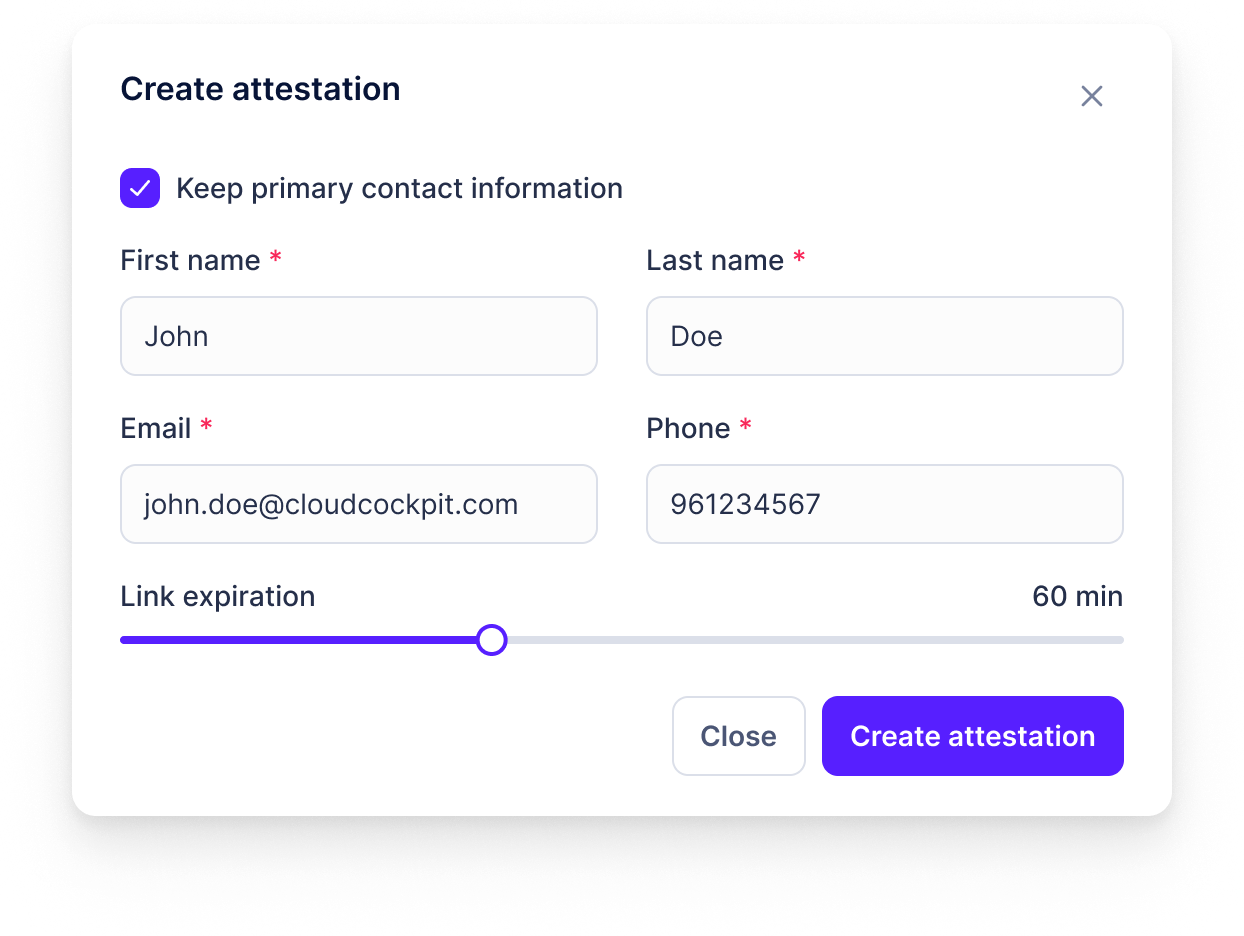The width and height of the screenshot is (1244, 936).
Task: Click the First name field containing John
Action: [x=358, y=336]
